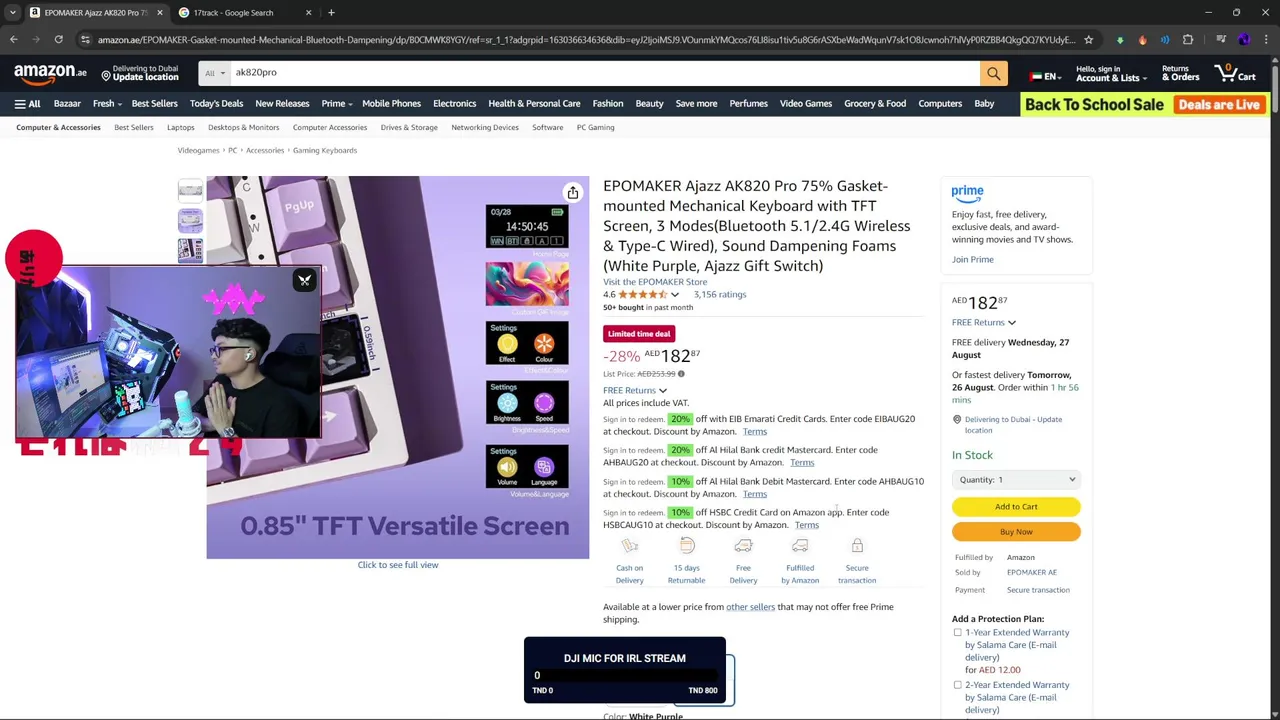Viewport: 1280px width, 720px height.
Task: Click the 15 days Returnable icon
Action: 686,546
